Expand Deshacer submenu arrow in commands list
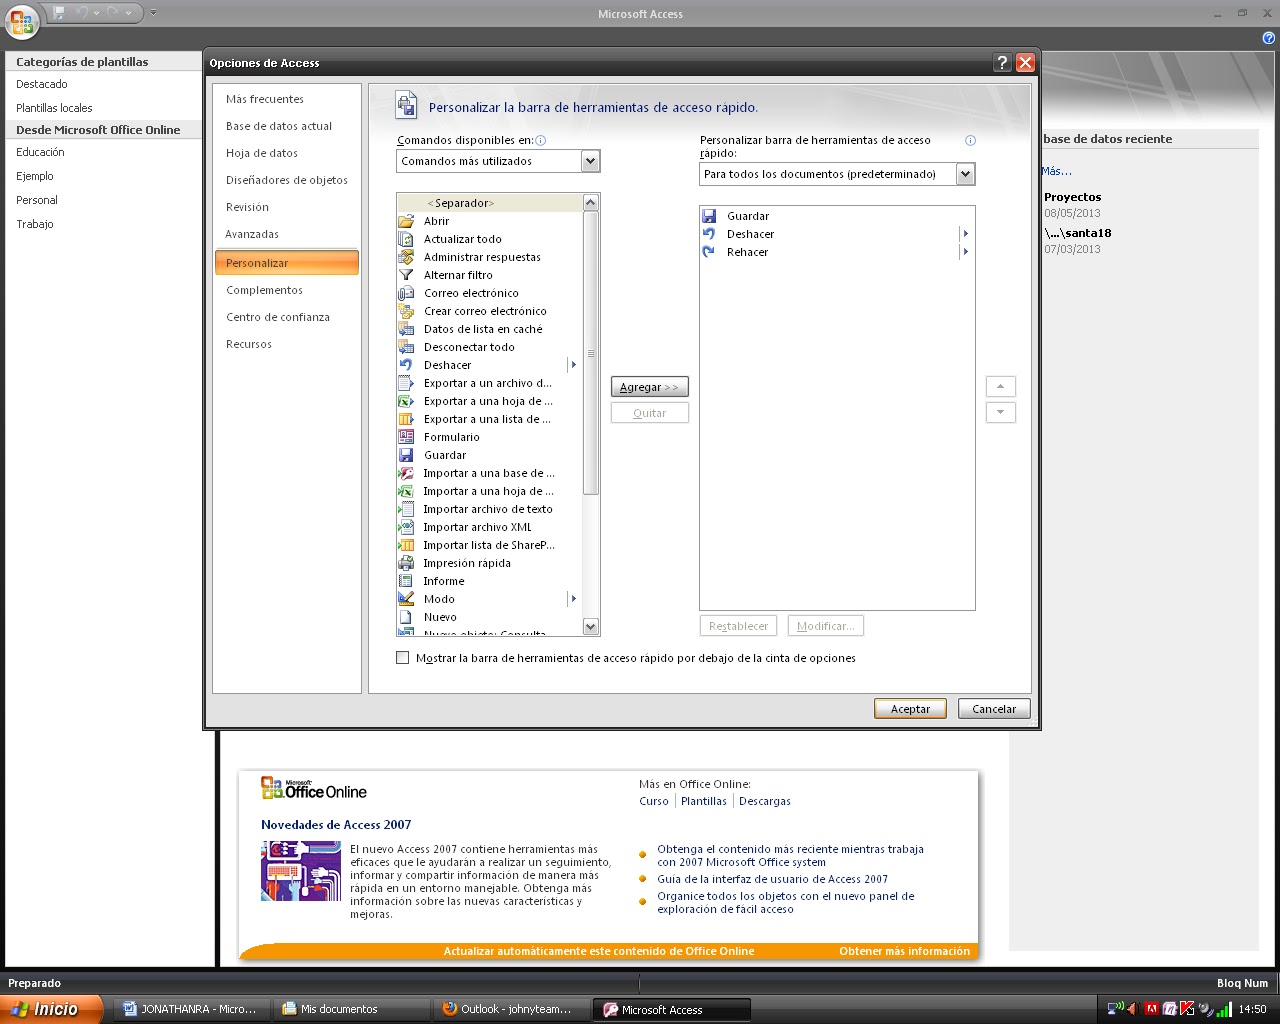 point(573,365)
